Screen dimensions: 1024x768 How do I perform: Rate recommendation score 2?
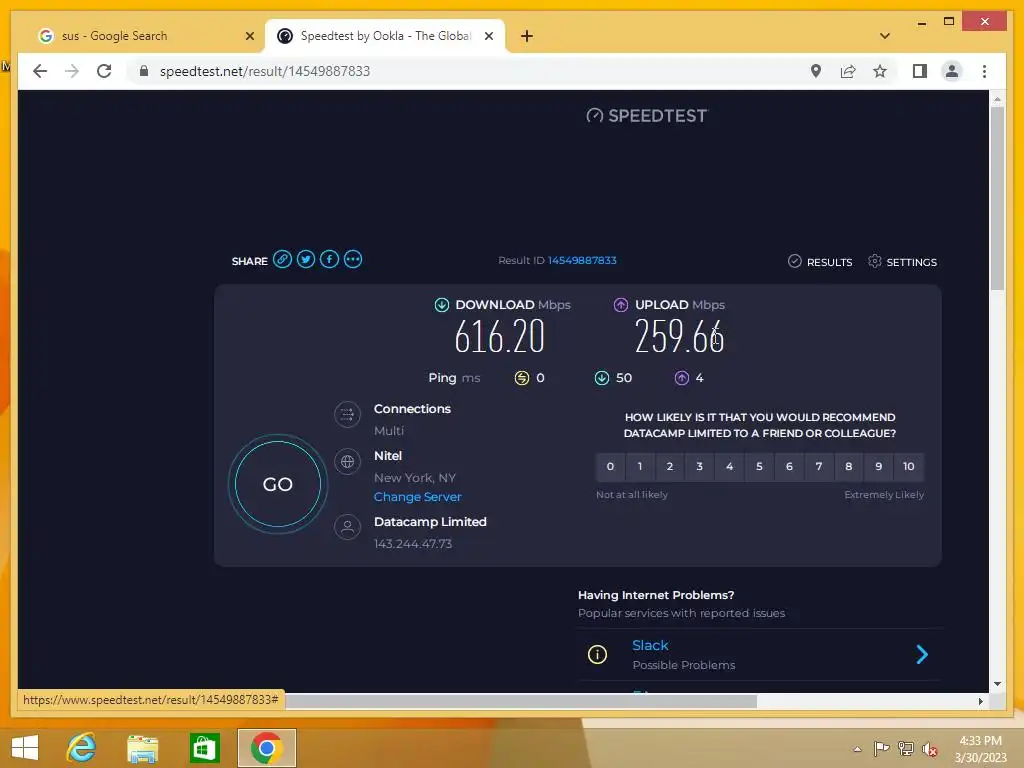(x=669, y=466)
